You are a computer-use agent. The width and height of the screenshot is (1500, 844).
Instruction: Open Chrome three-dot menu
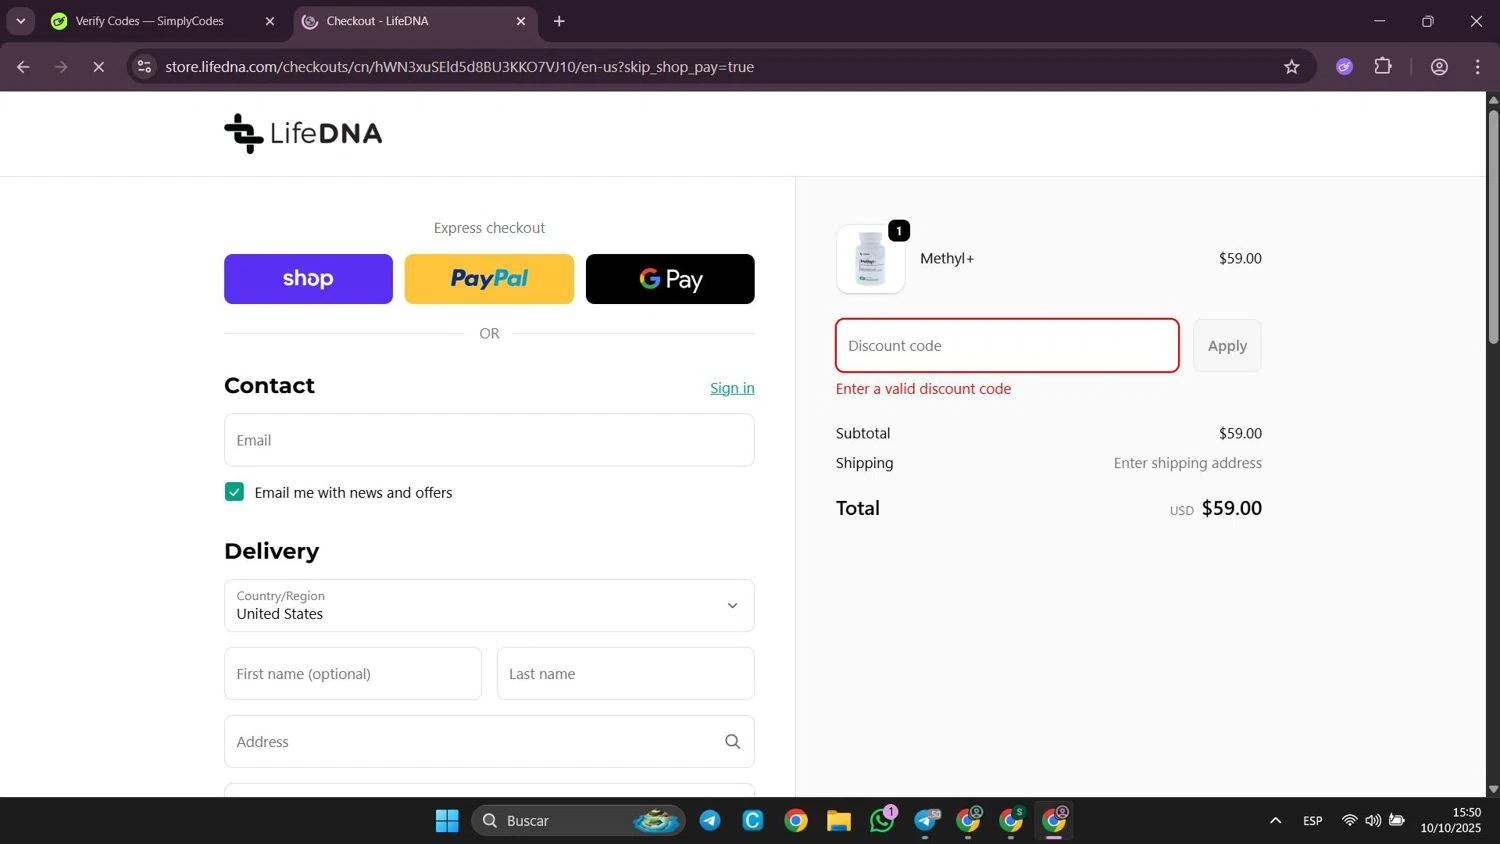(1478, 67)
